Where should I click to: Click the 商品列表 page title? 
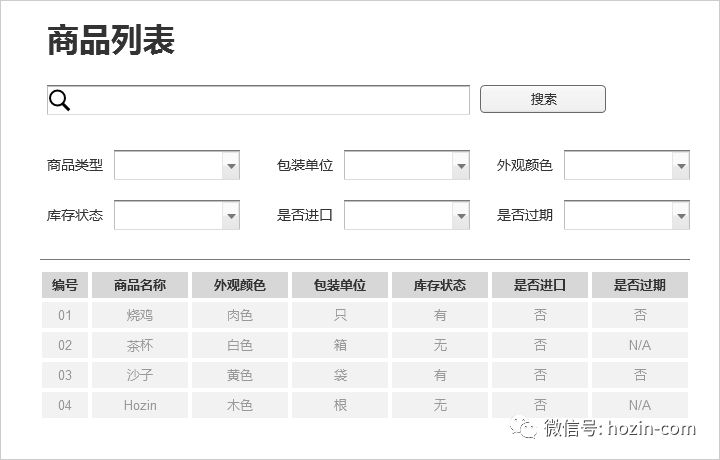point(111,40)
